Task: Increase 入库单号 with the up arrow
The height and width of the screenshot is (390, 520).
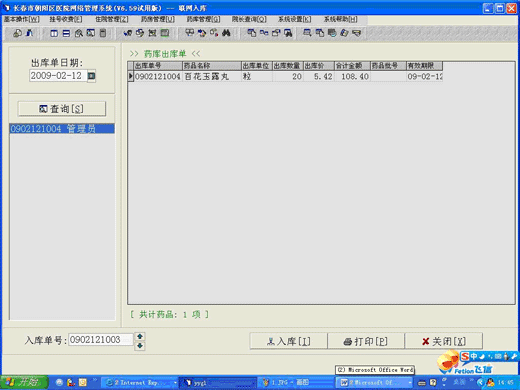Action: point(140,336)
